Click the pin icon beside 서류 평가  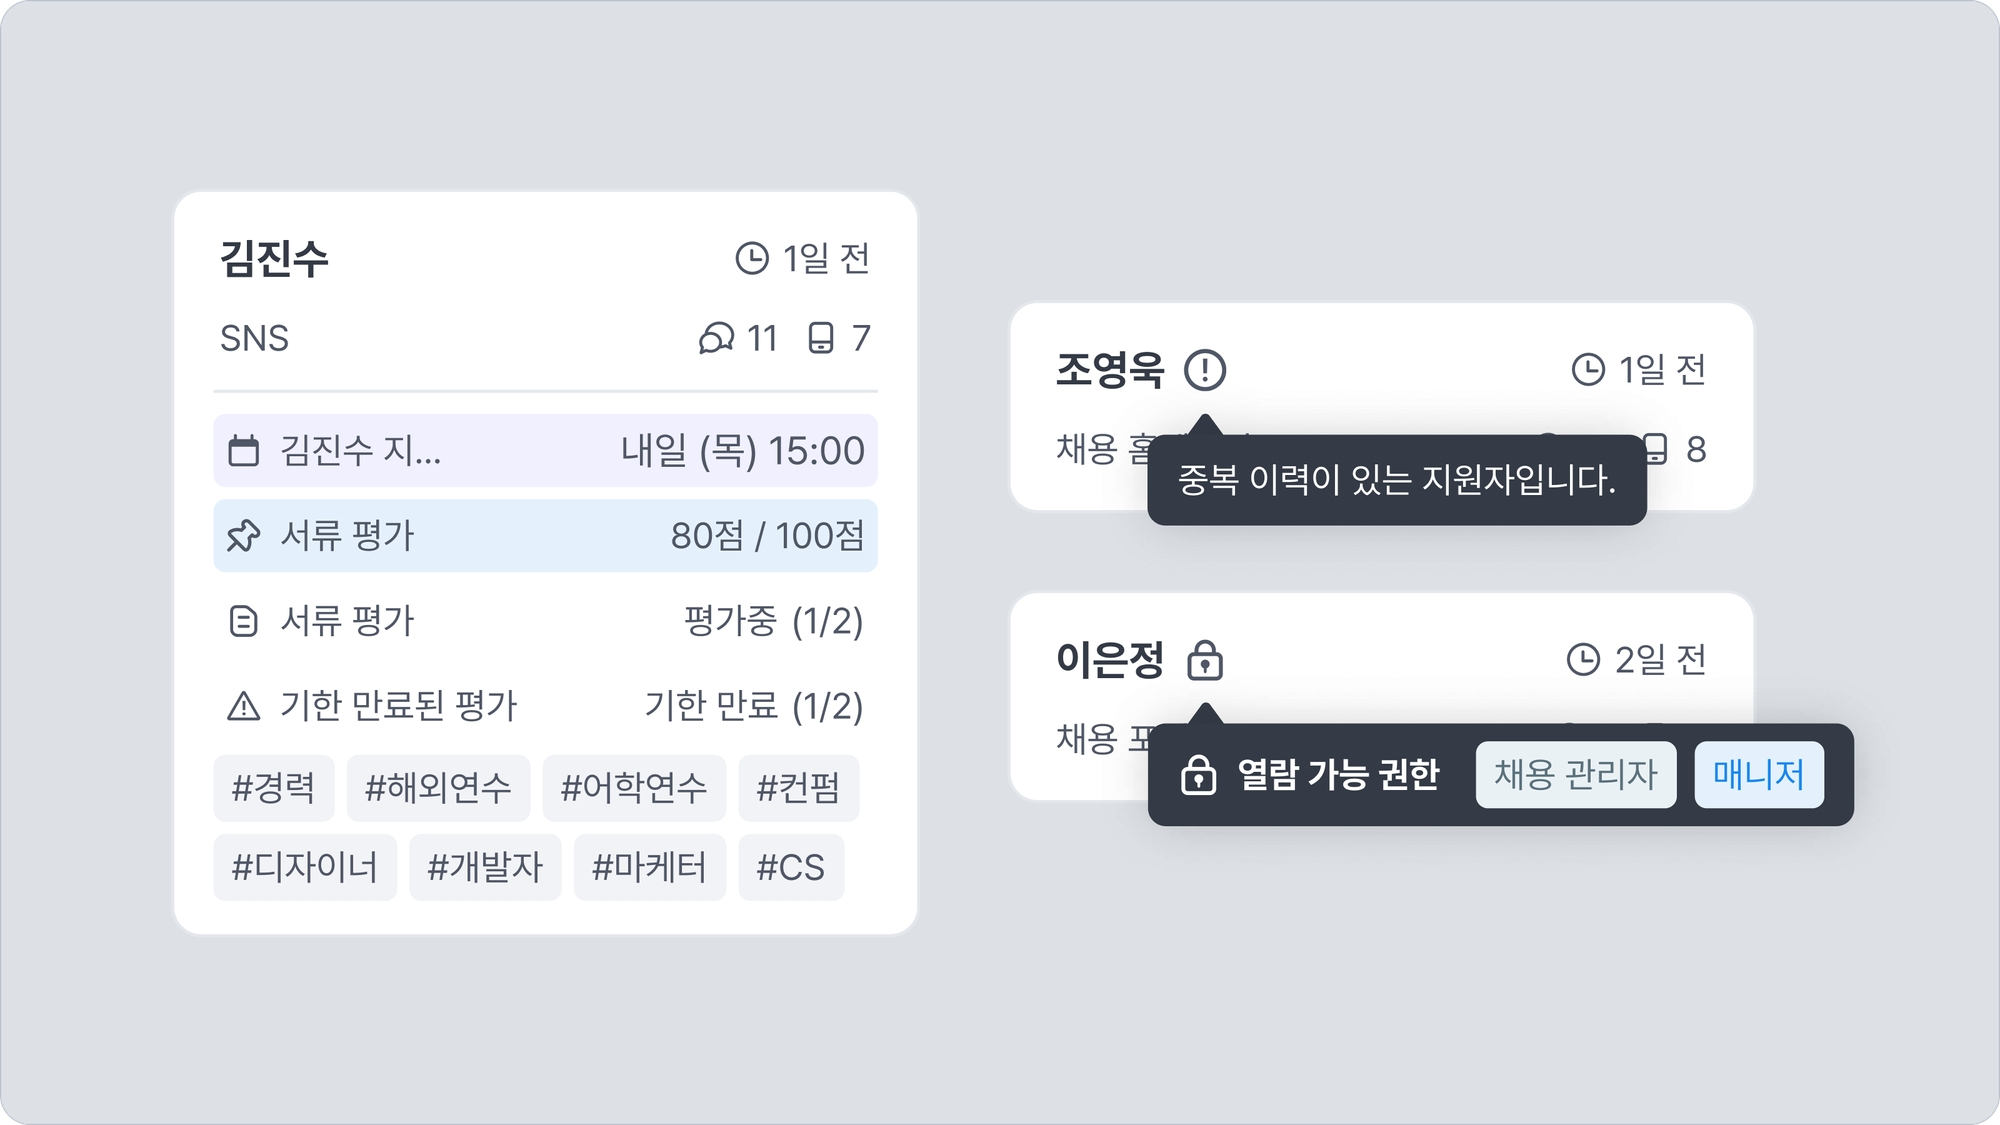pyautogui.click(x=244, y=536)
